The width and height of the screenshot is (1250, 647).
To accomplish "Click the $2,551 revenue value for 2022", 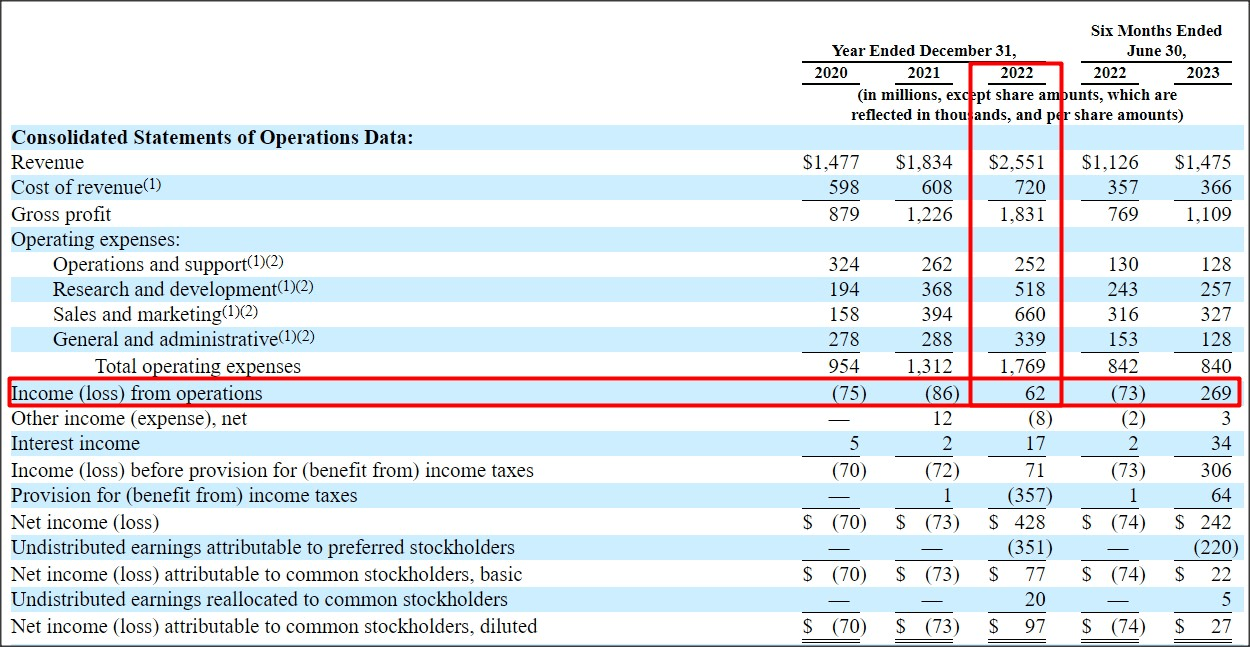I will 1017,162.
